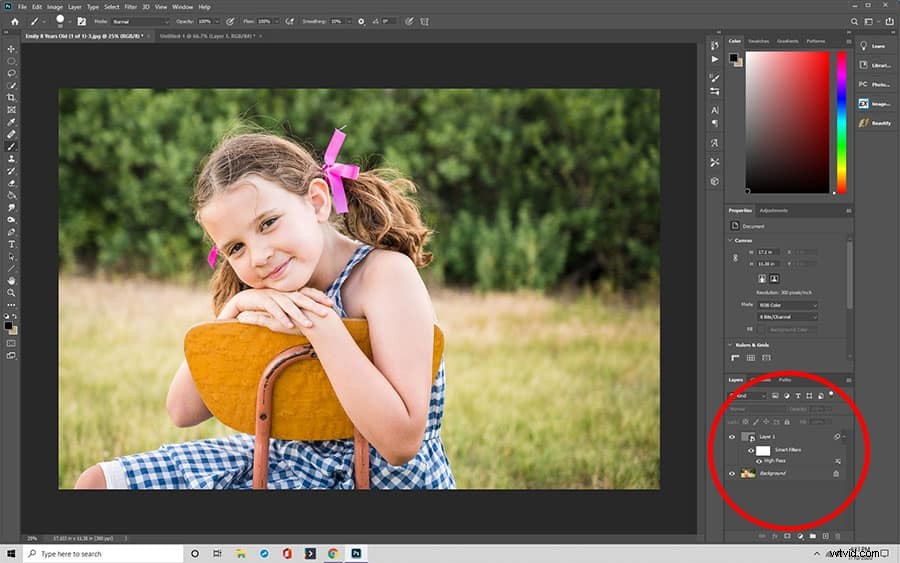Open the 8 Bits/Channel dropdown
Image resolution: width=900 pixels, height=563 pixels.
[x=787, y=317]
